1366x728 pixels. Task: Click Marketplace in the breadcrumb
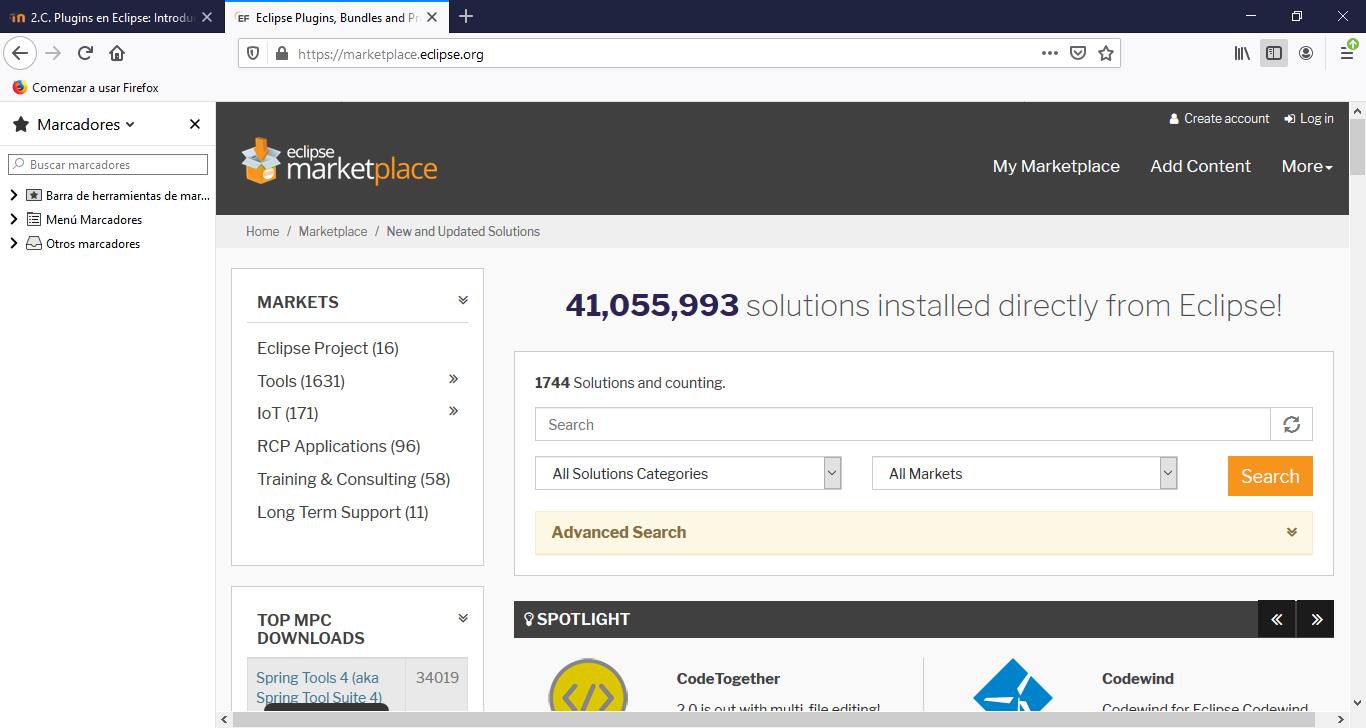tap(333, 231)
